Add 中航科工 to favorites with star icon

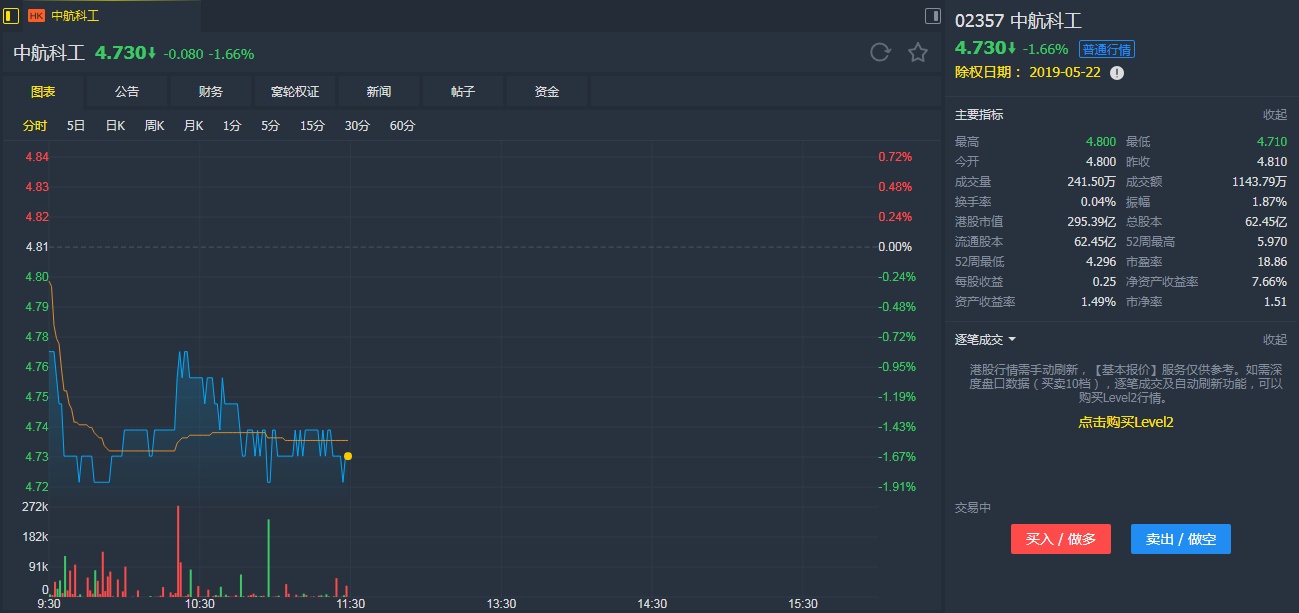[918, 53]
